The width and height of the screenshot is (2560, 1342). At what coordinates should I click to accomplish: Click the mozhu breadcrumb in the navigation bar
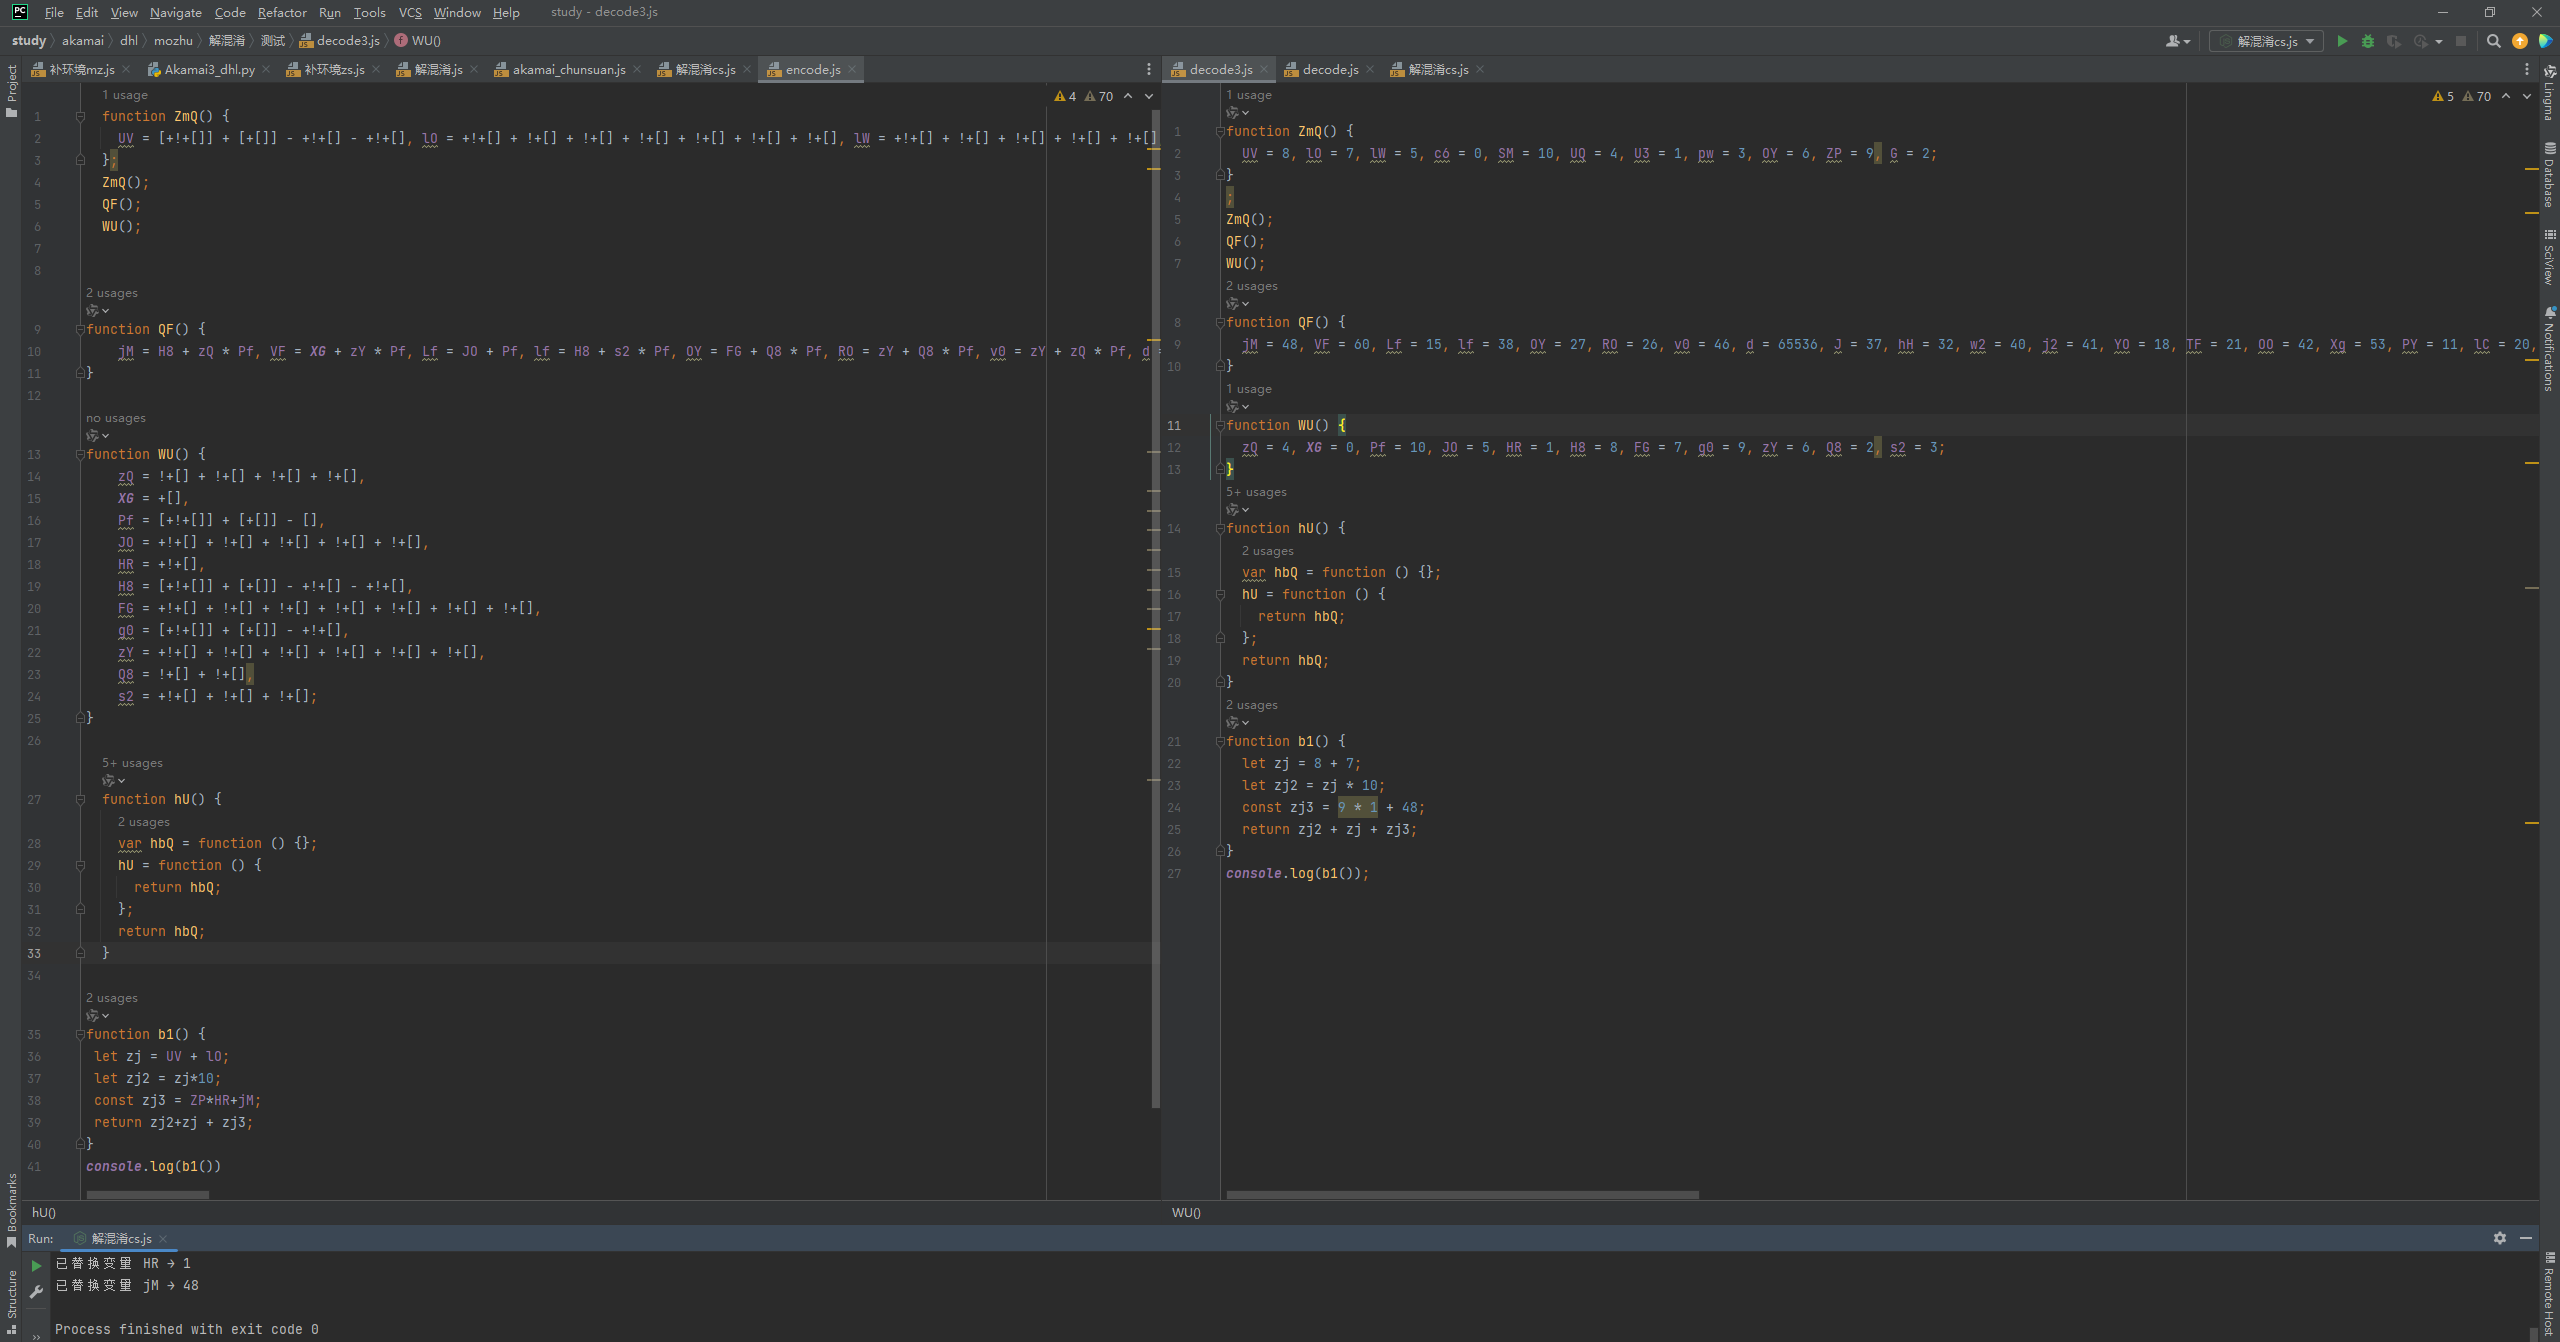[x=173, y=41]
